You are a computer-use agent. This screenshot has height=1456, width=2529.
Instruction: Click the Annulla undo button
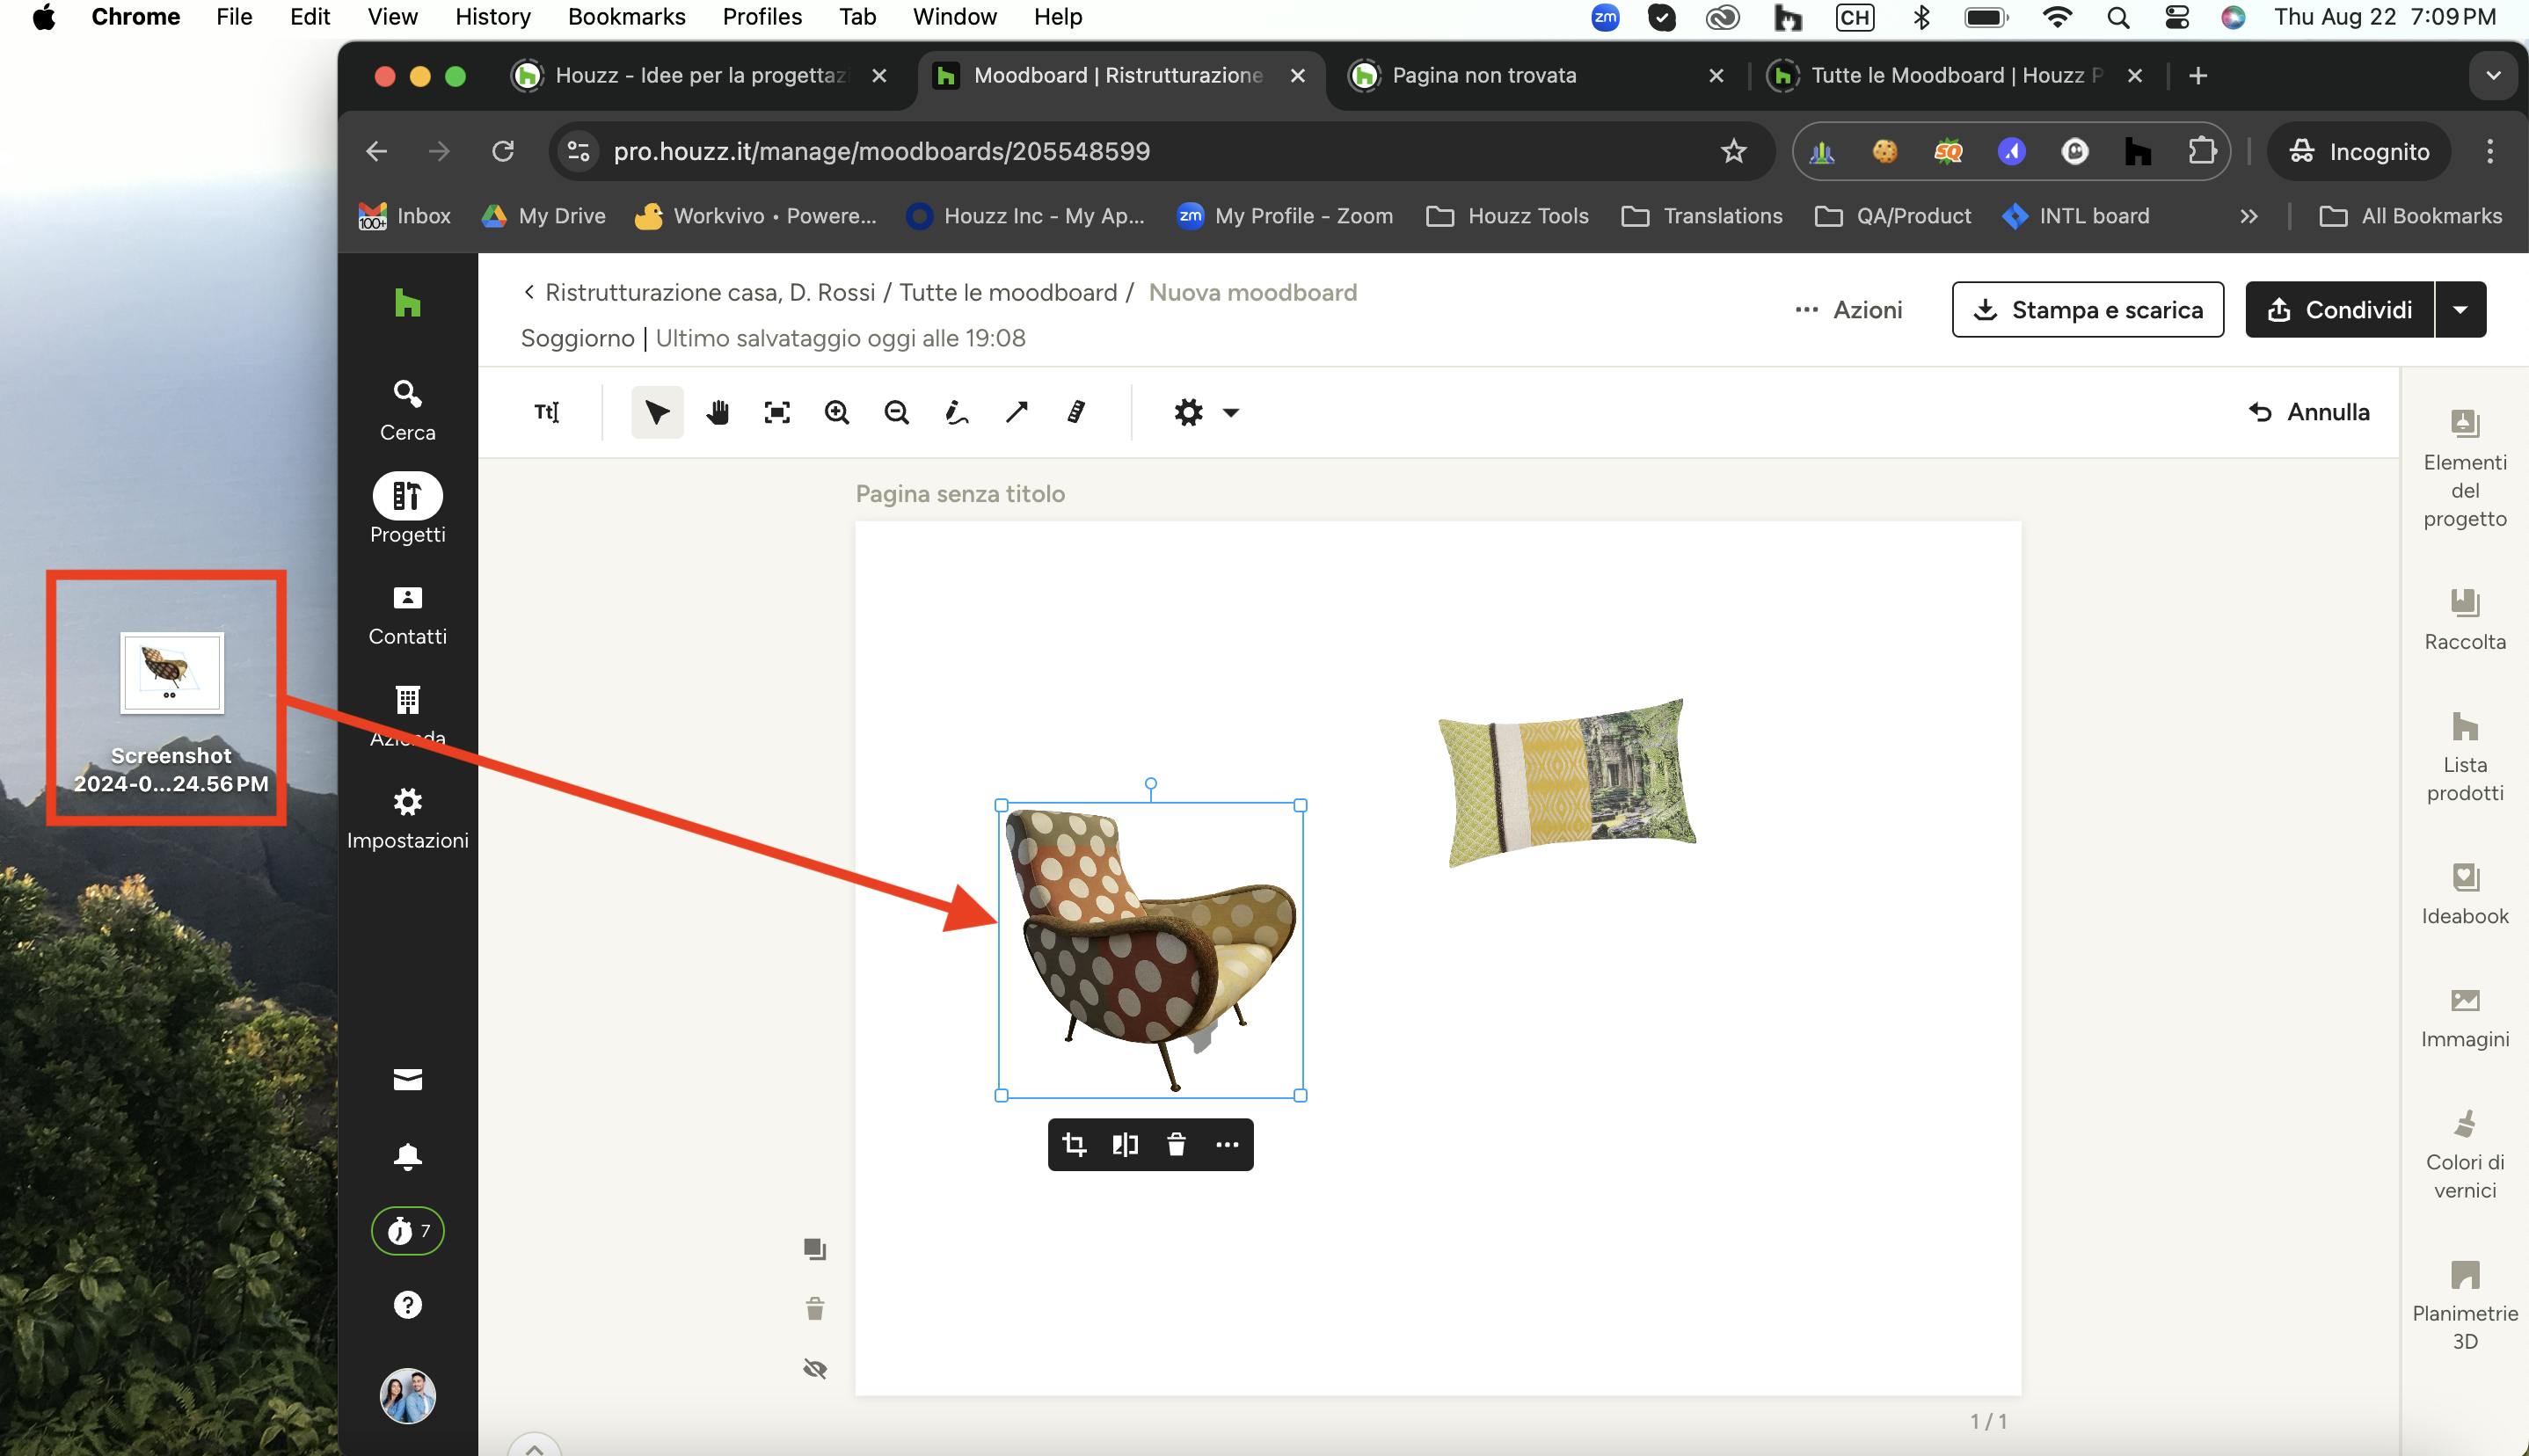tap(2309, 412)
